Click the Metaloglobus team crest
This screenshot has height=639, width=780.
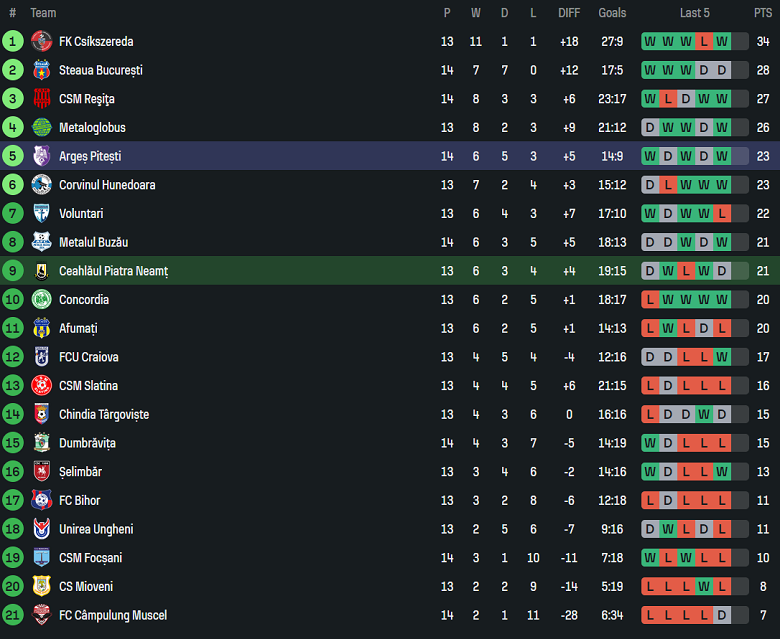(41, 127)
